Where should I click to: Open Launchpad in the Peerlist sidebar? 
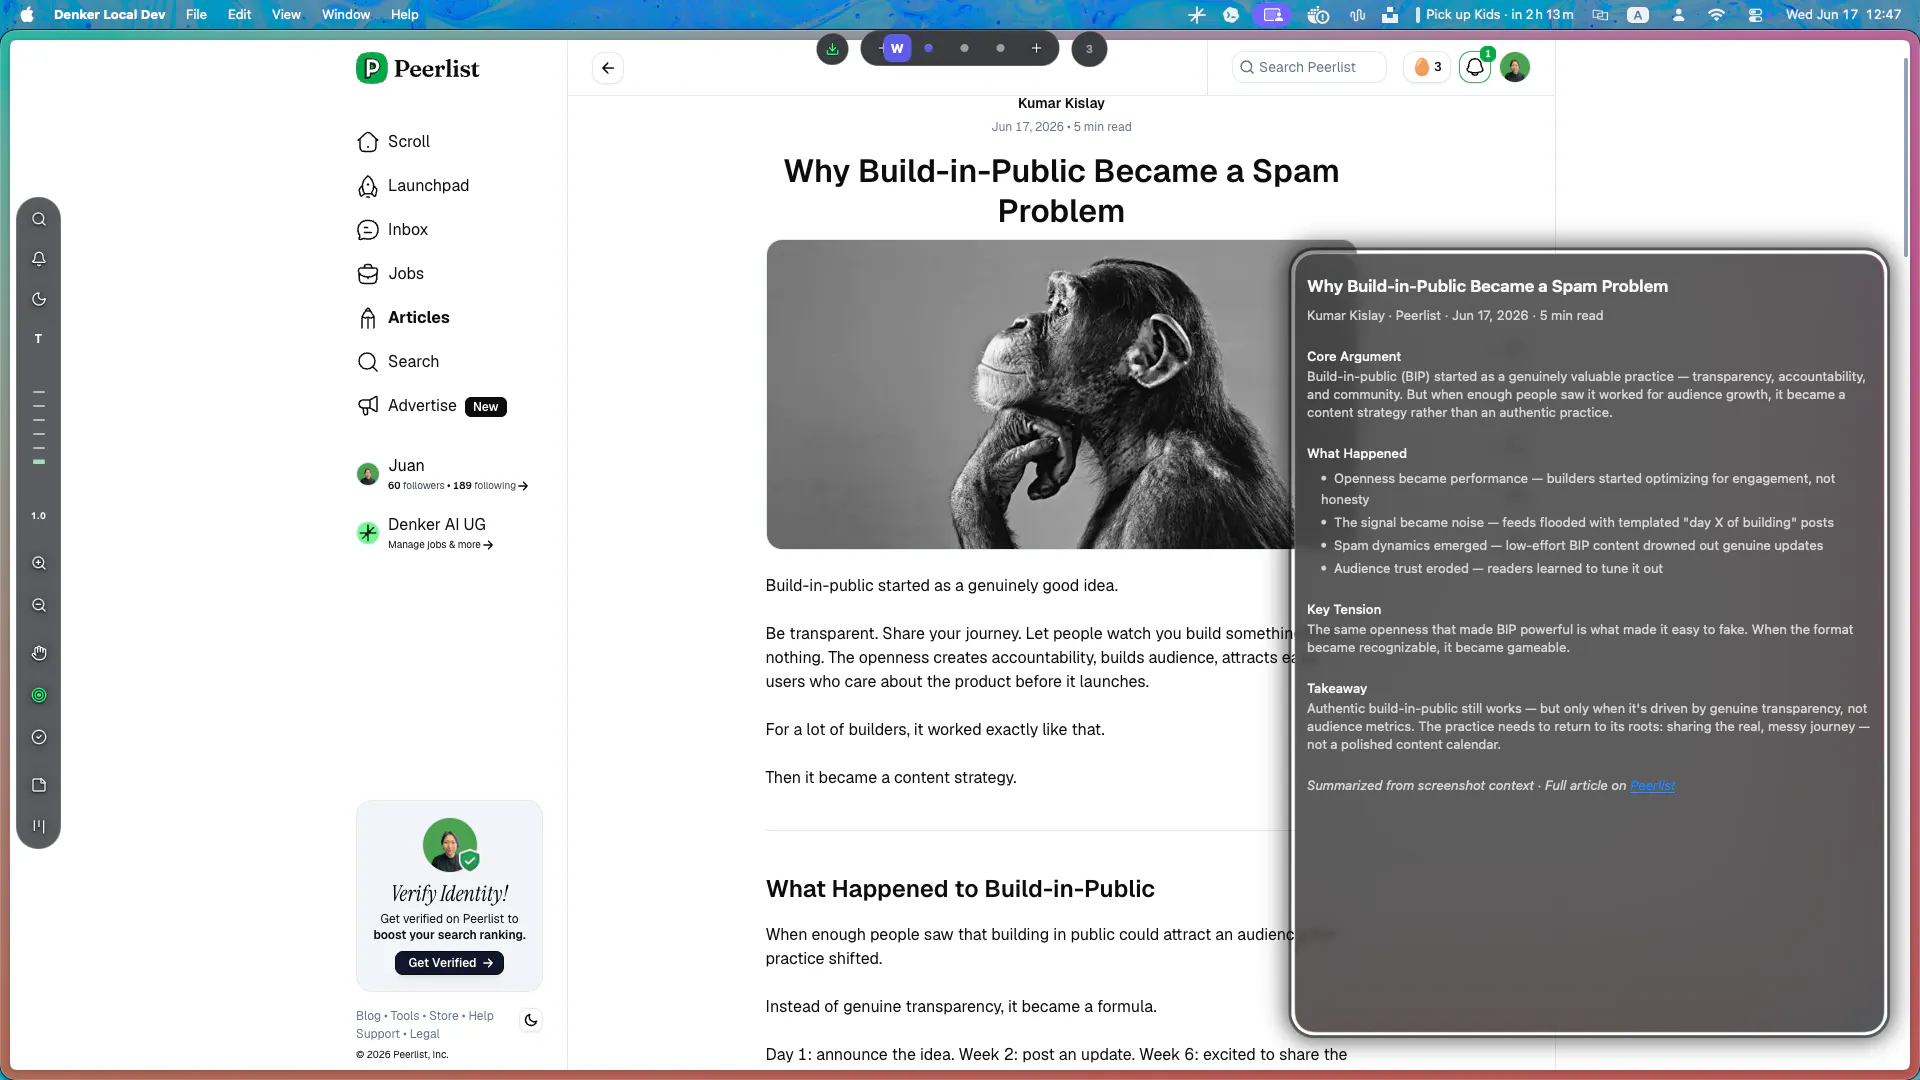tap(413, 186)
